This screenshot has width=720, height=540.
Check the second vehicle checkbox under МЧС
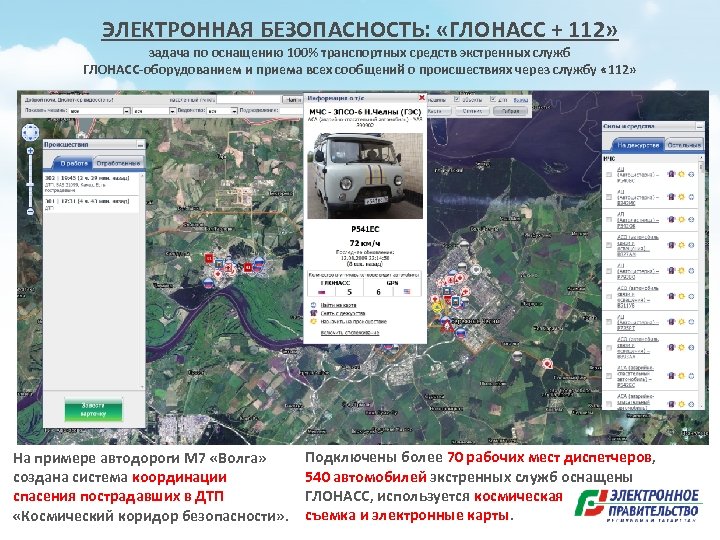pos(609,197)
